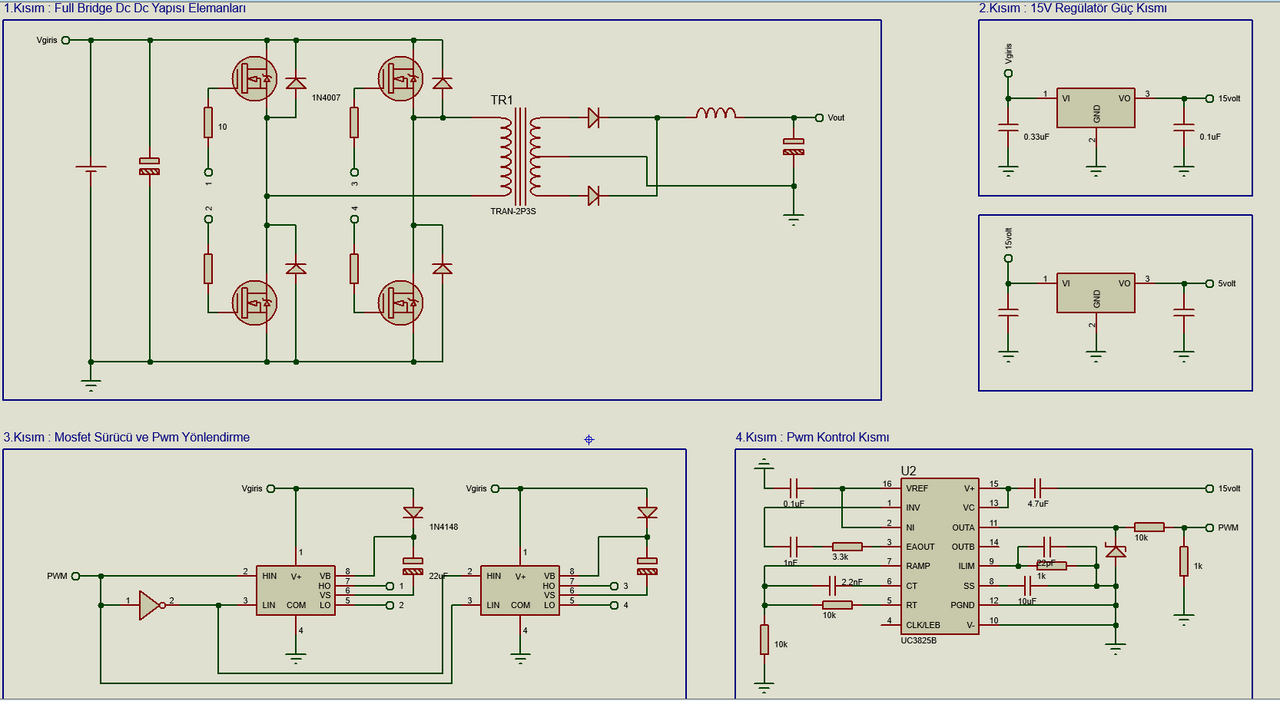Click the Zener diode near the OUTA line
1280x701 pixels.
click(x=1116, y=549)
